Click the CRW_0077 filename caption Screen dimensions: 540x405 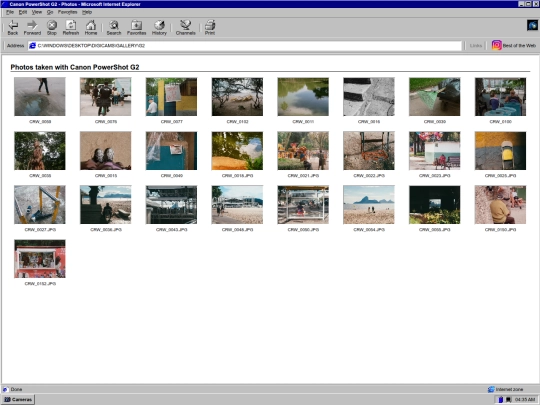[172, 122]
